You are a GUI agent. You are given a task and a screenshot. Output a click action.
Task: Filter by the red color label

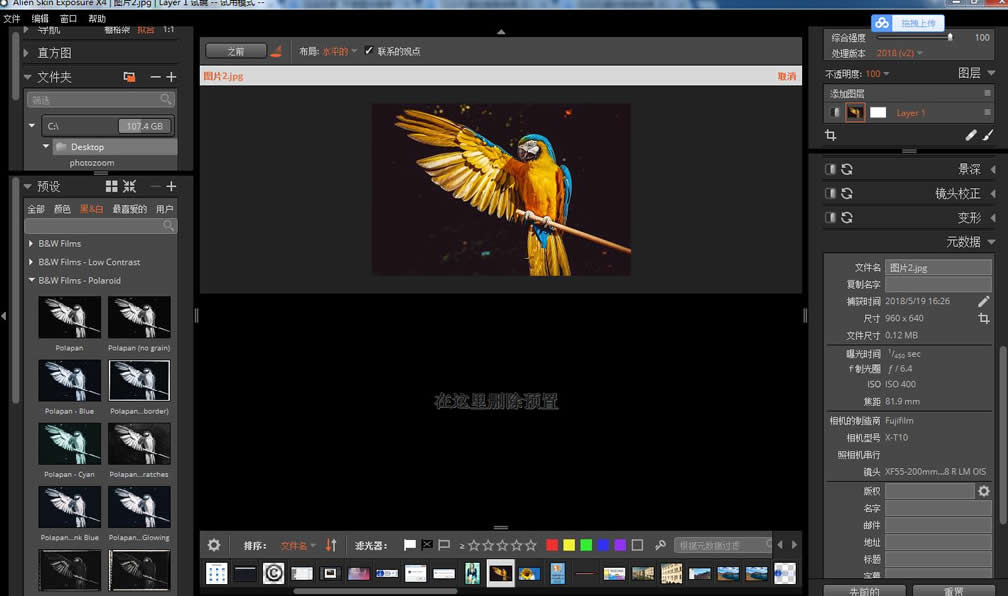tap(552, 545)
